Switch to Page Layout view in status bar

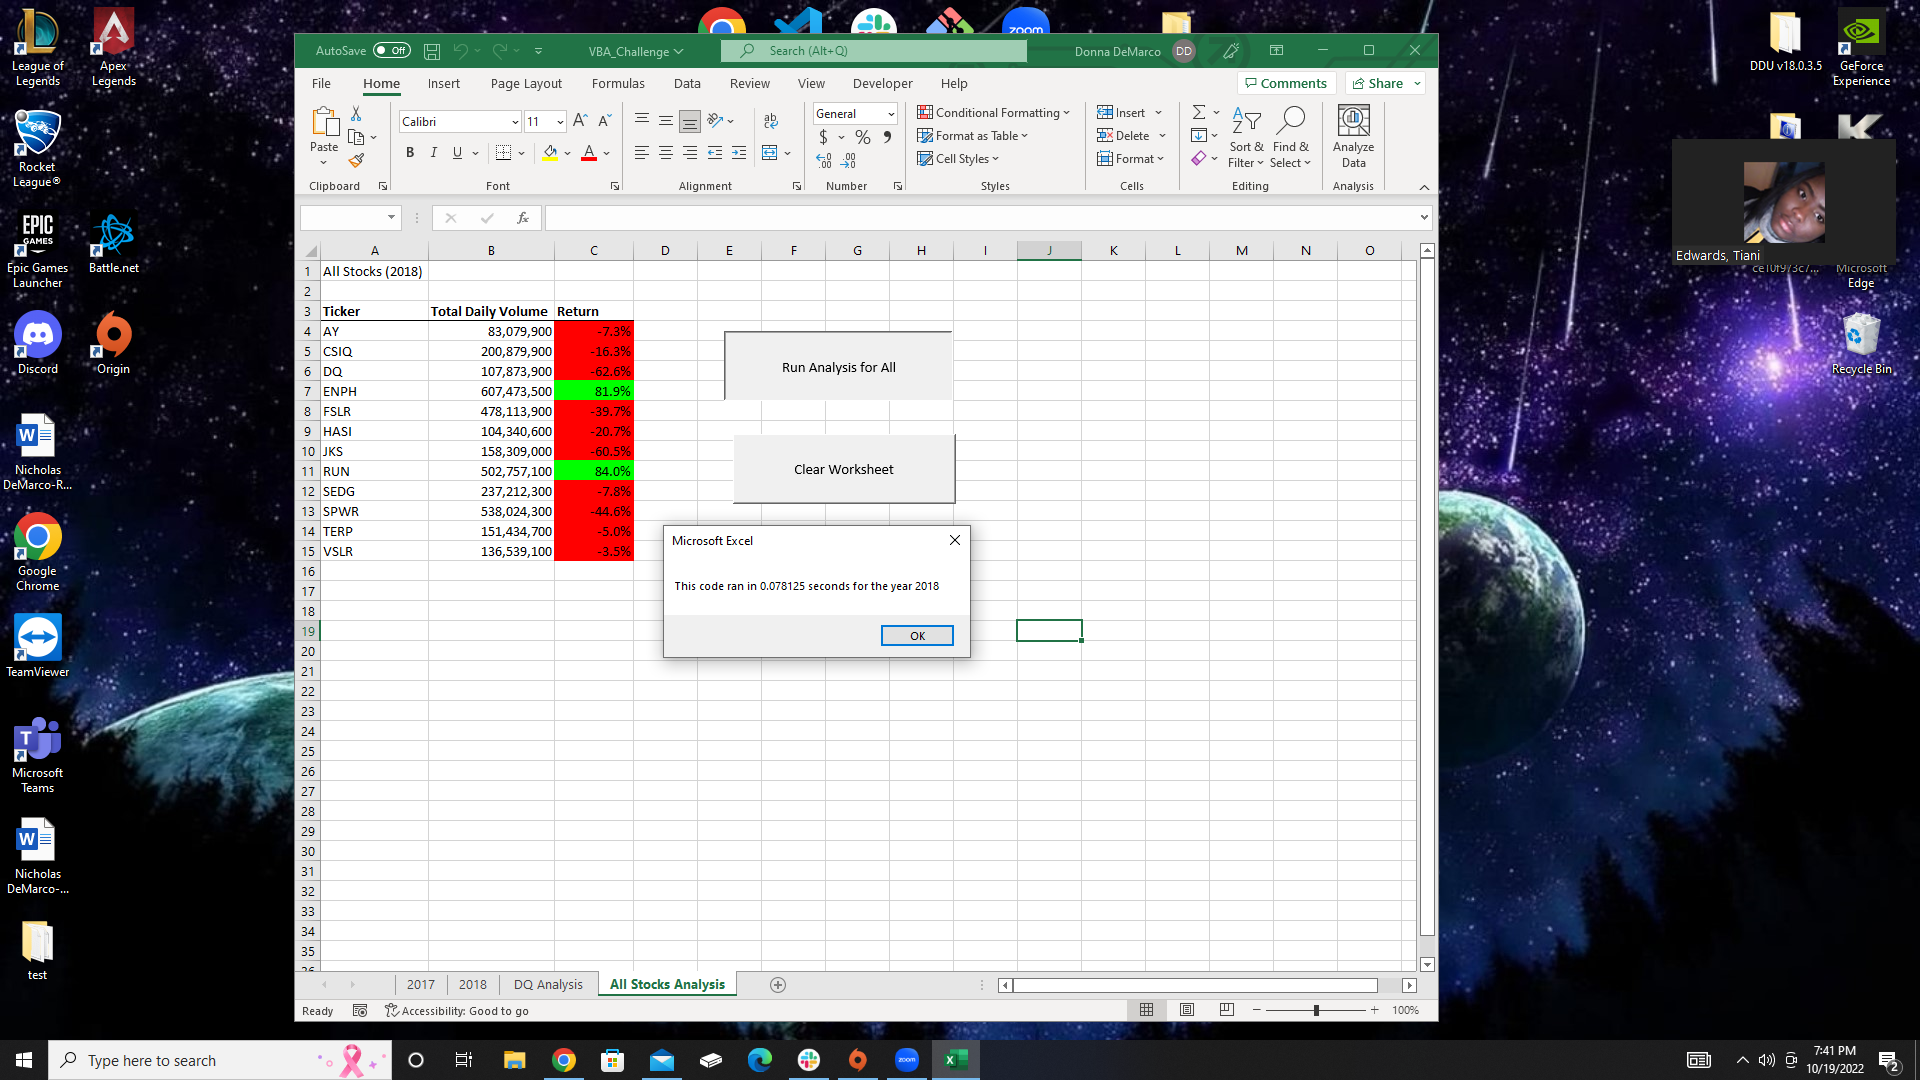click(1186, 1010)
